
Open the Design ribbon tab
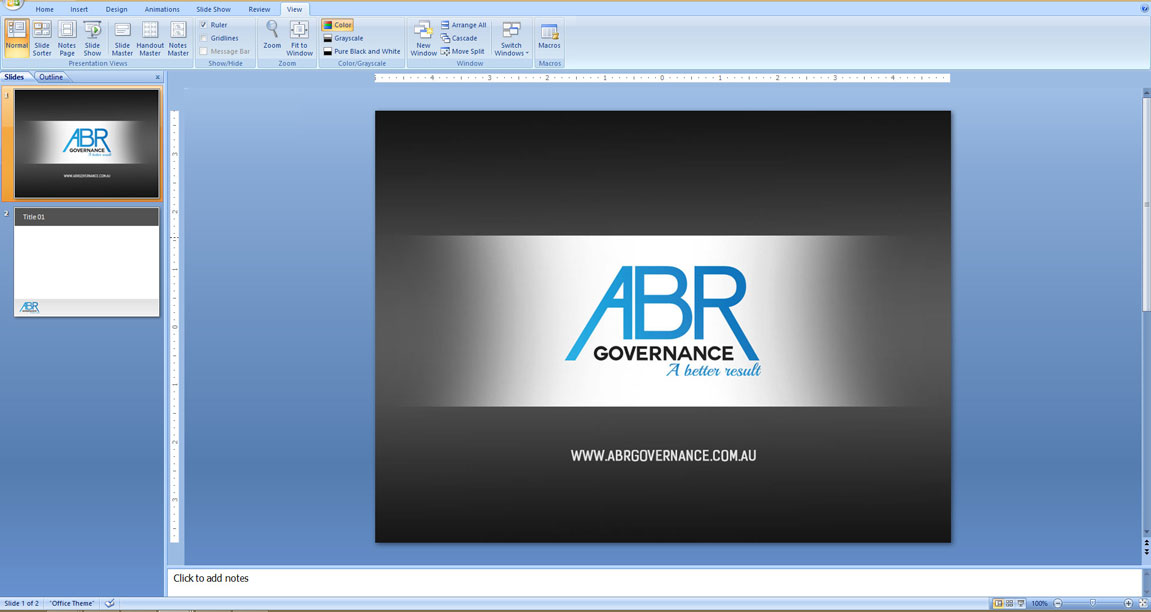click(116, 10)
